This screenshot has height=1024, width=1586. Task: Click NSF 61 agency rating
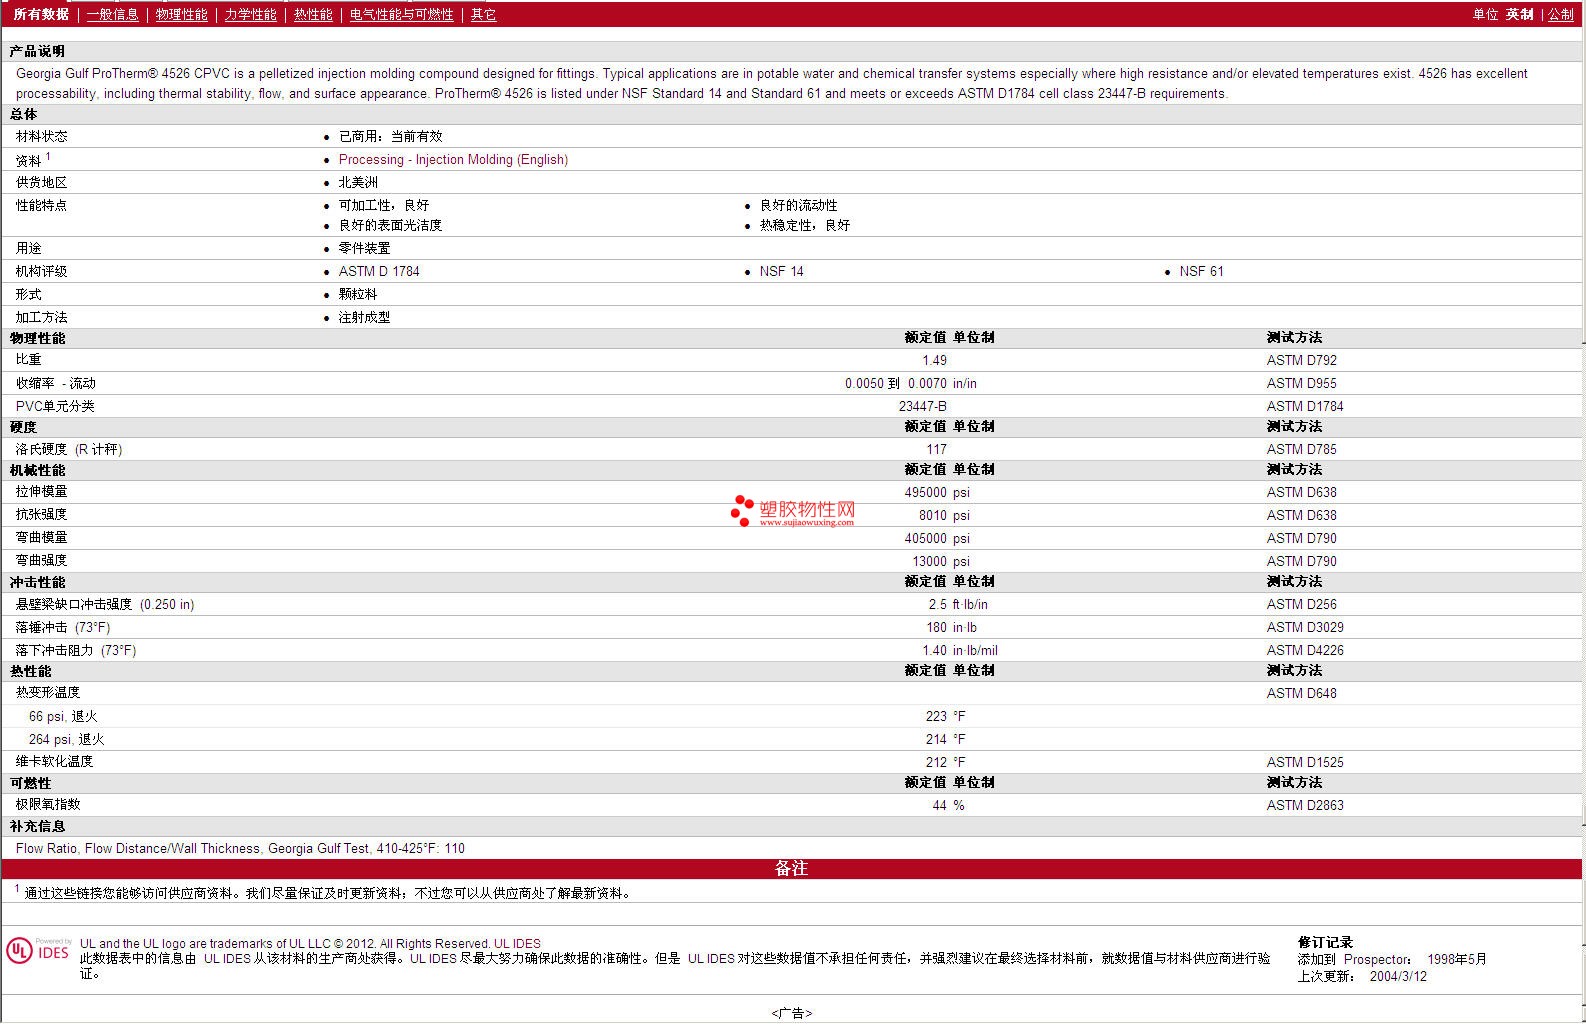pos(1201,271)
